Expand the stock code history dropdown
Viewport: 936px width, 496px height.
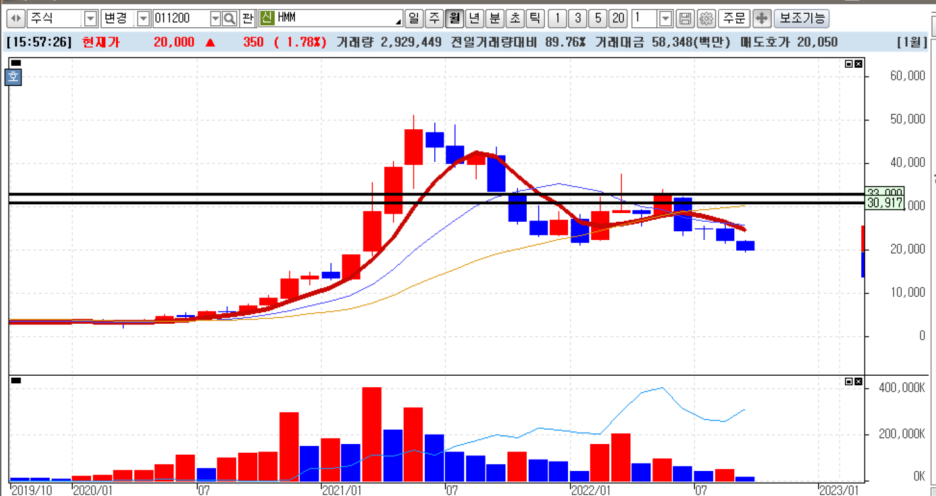coord(215,19)
